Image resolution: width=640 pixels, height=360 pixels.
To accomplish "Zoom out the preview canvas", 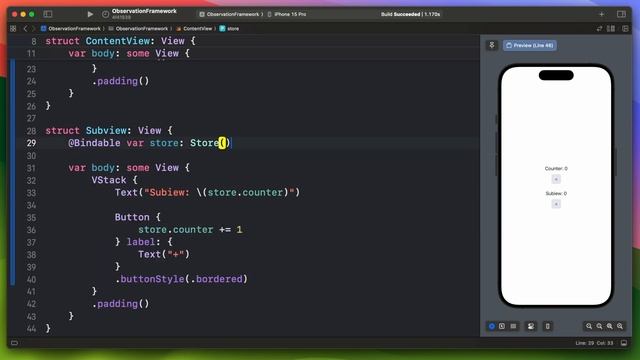I will [x=589, y=326].
